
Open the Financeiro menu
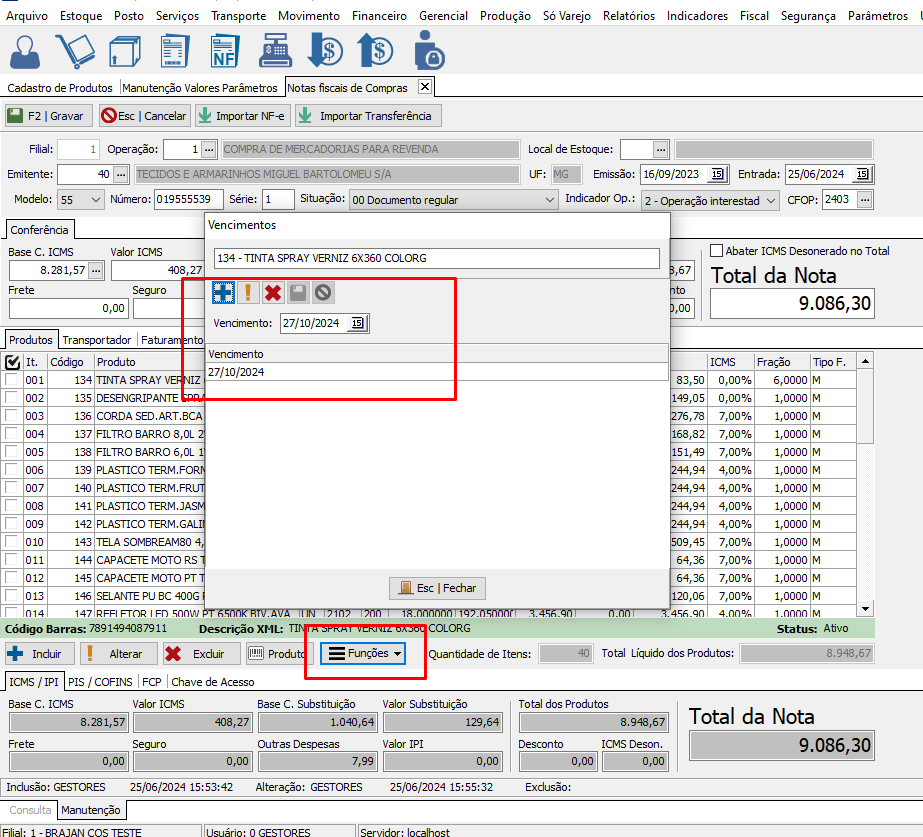[379, 16]
